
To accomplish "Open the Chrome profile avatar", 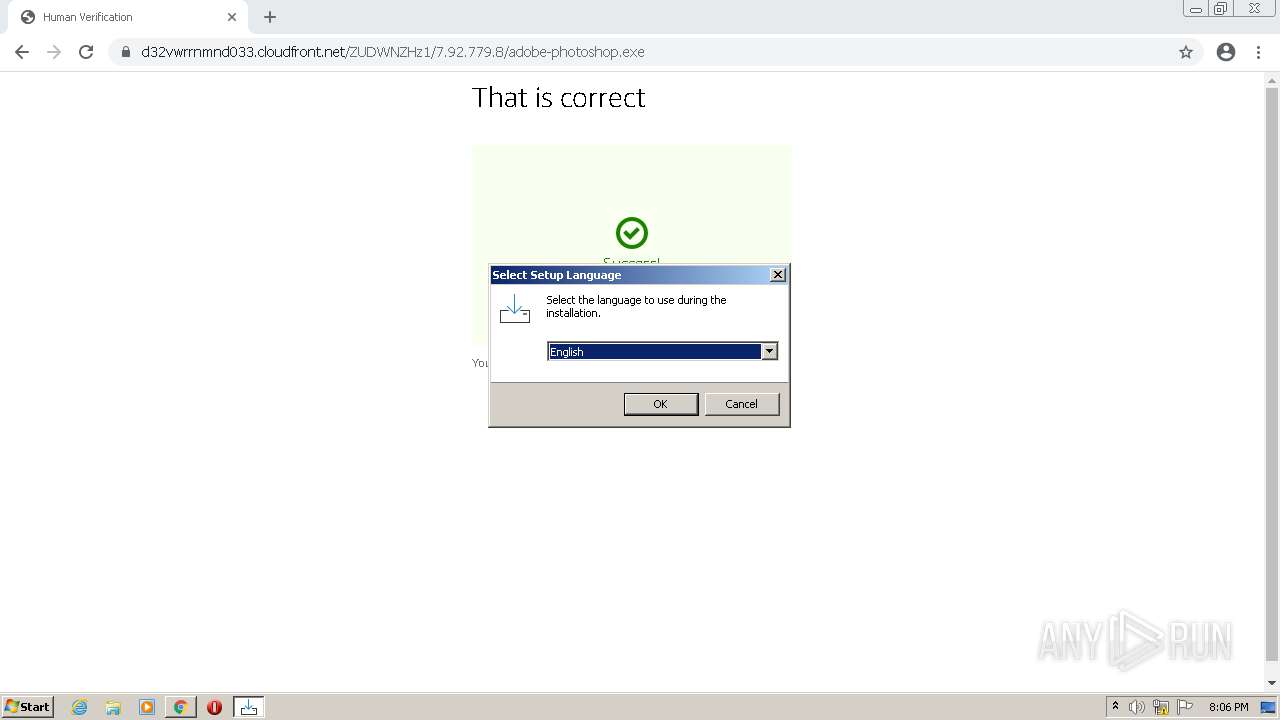I will point(1226,52).
